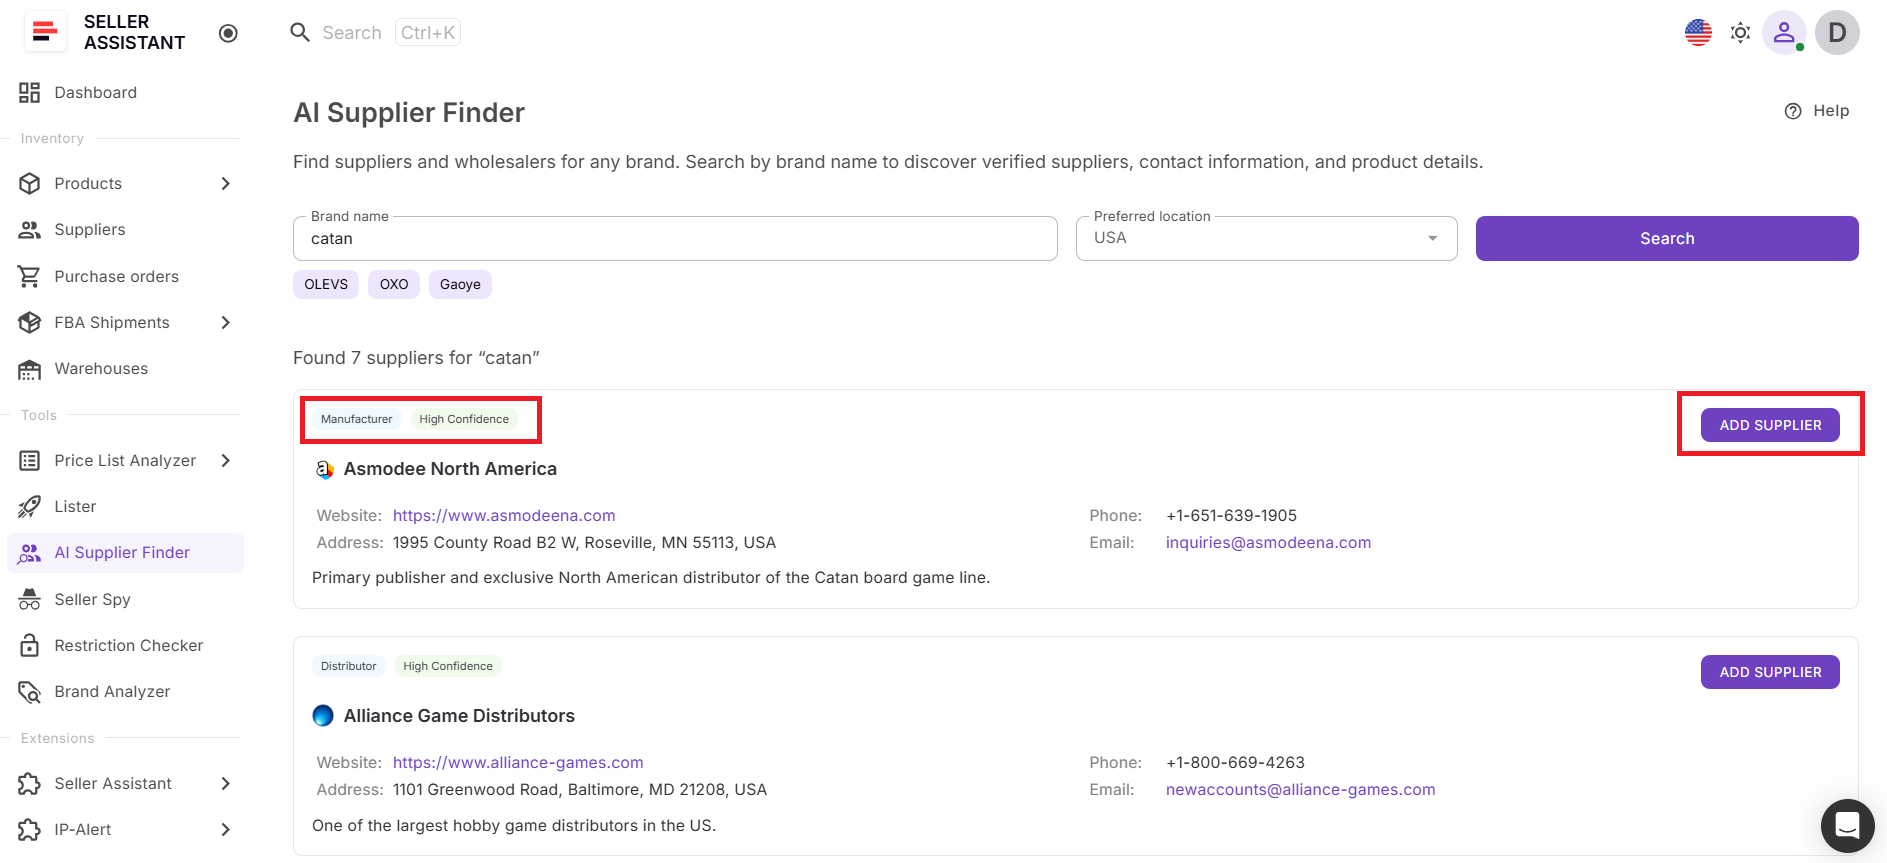Screen dimensions: 1887x863
Task: Click the AI Supplier Finder sidebar icon
Action: (30, 553)
